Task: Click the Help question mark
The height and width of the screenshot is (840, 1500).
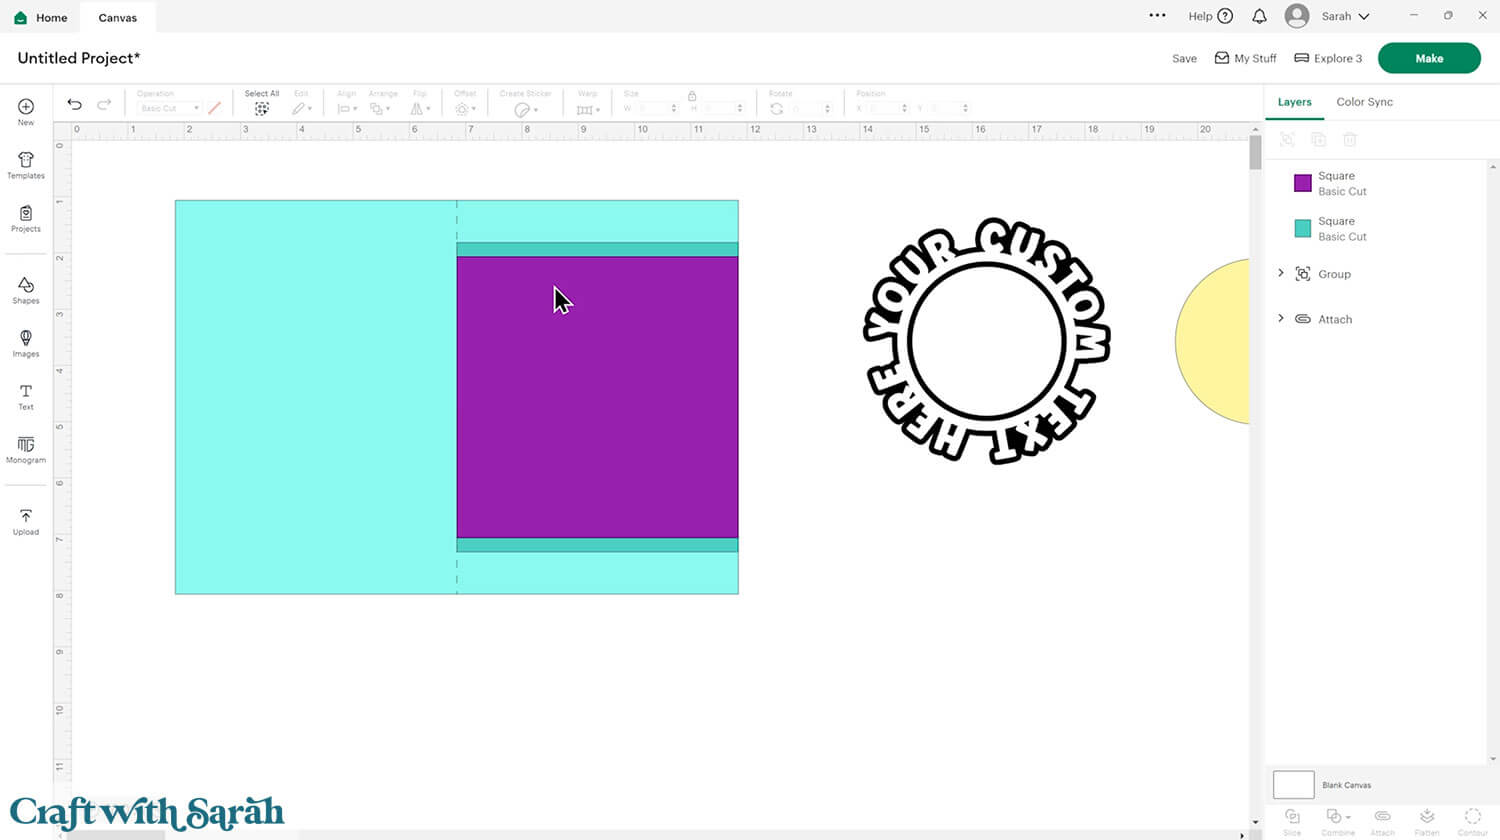Action: (1225, 16)
